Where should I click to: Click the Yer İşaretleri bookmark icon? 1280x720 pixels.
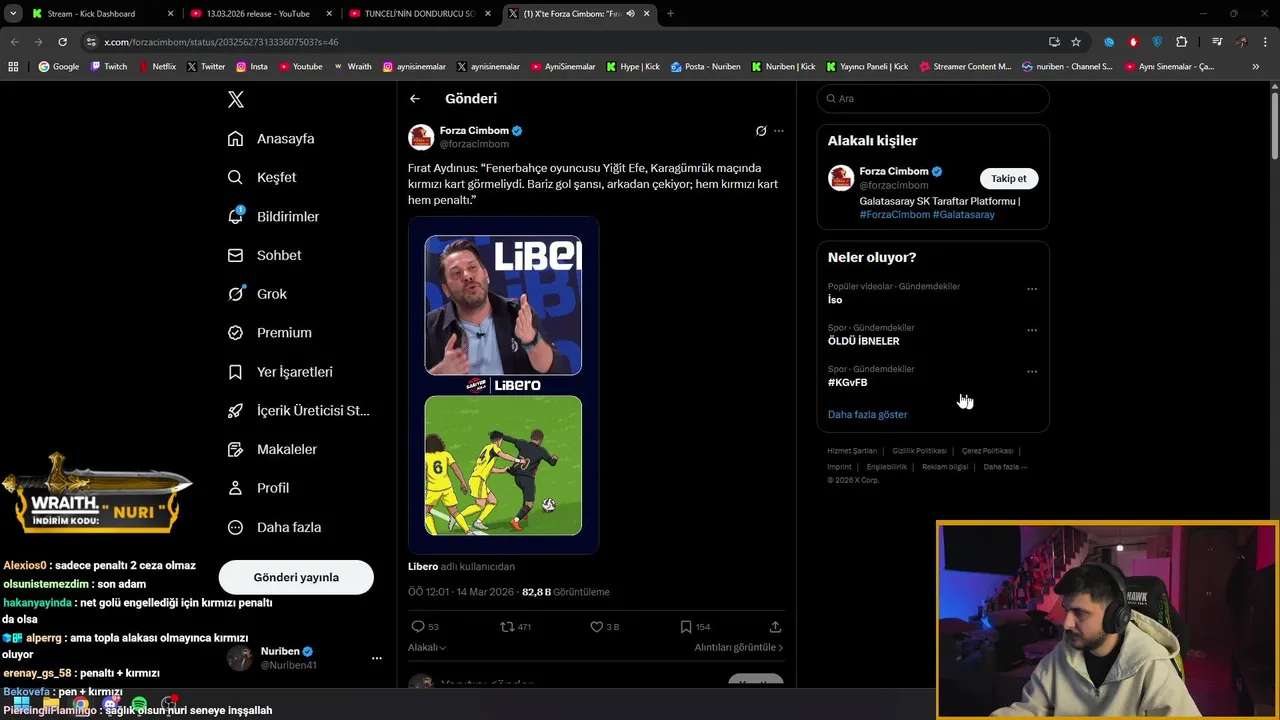(235, 372)
